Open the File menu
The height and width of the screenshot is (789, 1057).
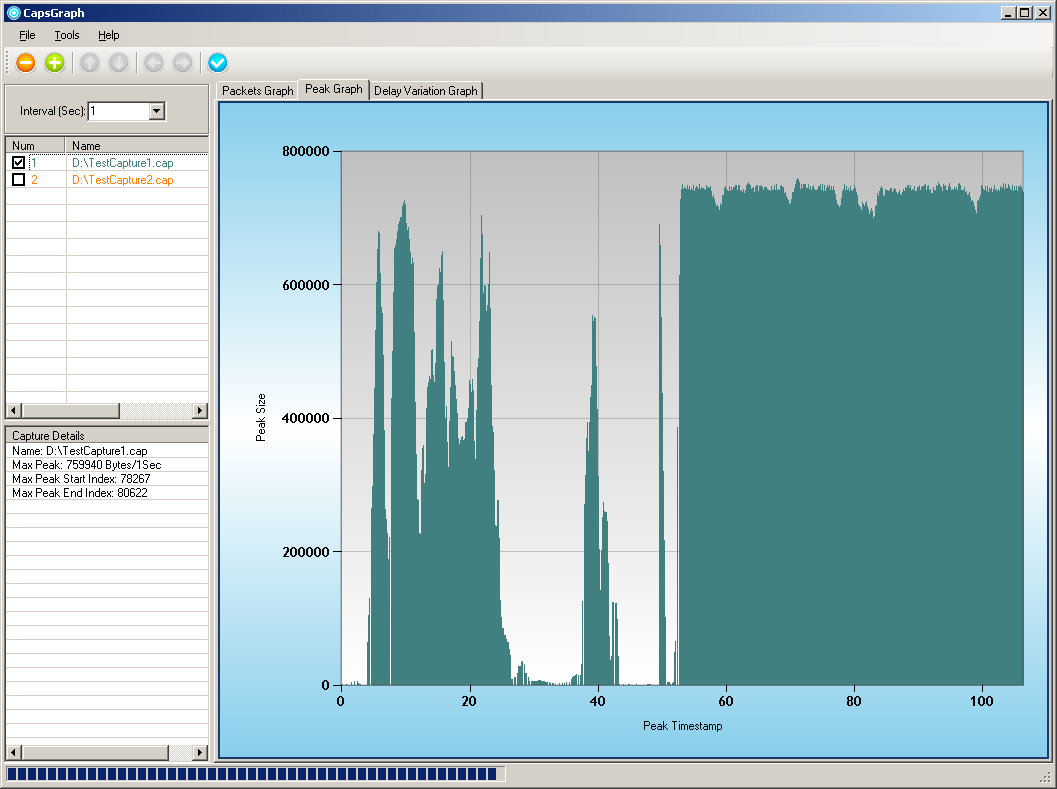click(x=27, y=35)
